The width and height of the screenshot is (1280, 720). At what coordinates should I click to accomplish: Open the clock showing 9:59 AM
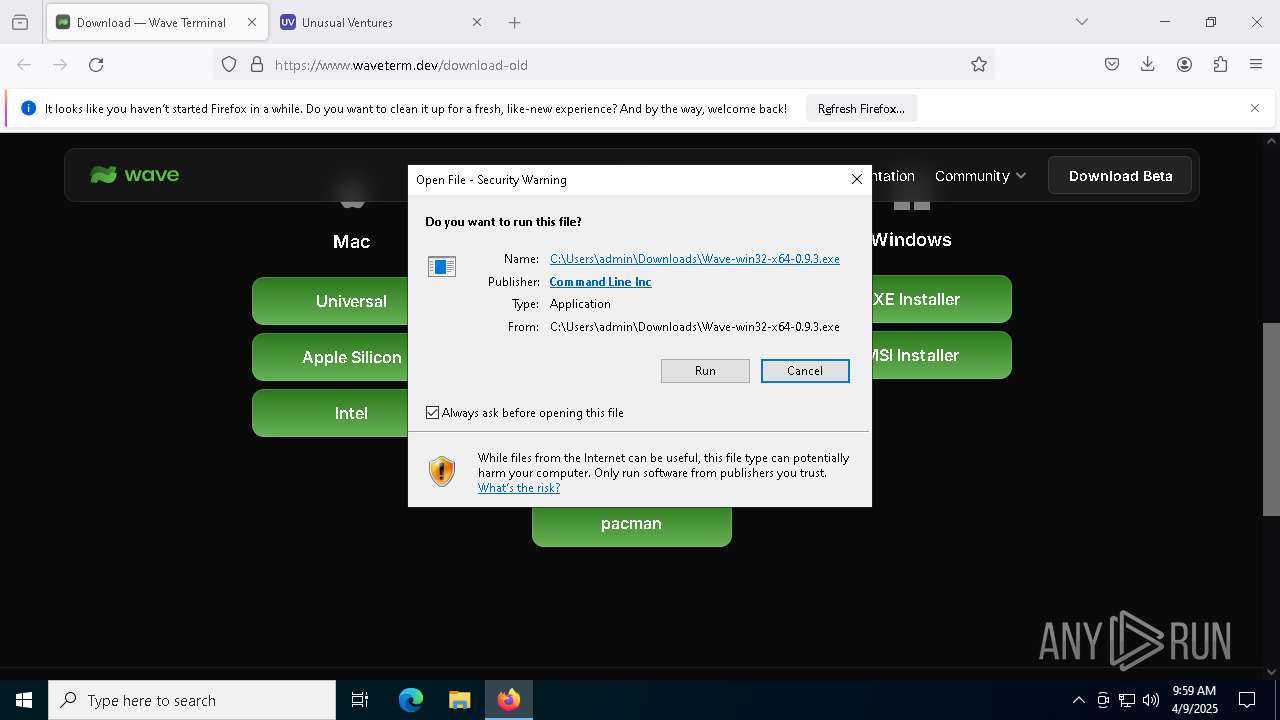(x=1194, y=700)
